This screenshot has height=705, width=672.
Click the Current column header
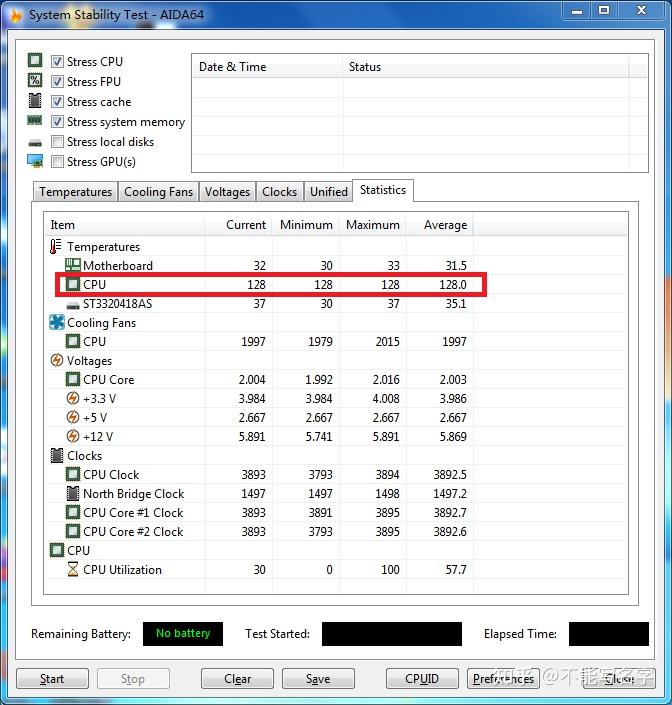(x=239, y=225)
